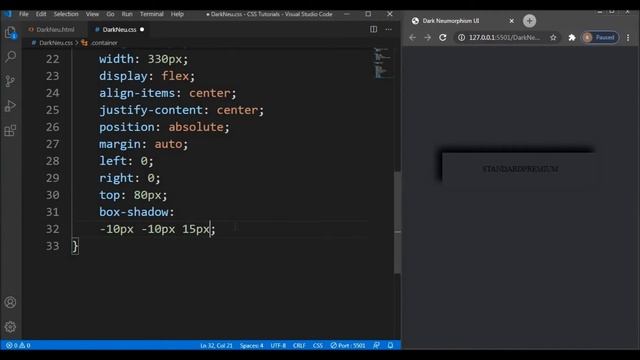Open the Extensions view
Viewport: 640px width, 360px height.
pyautogui.click(x=11, y=131)
